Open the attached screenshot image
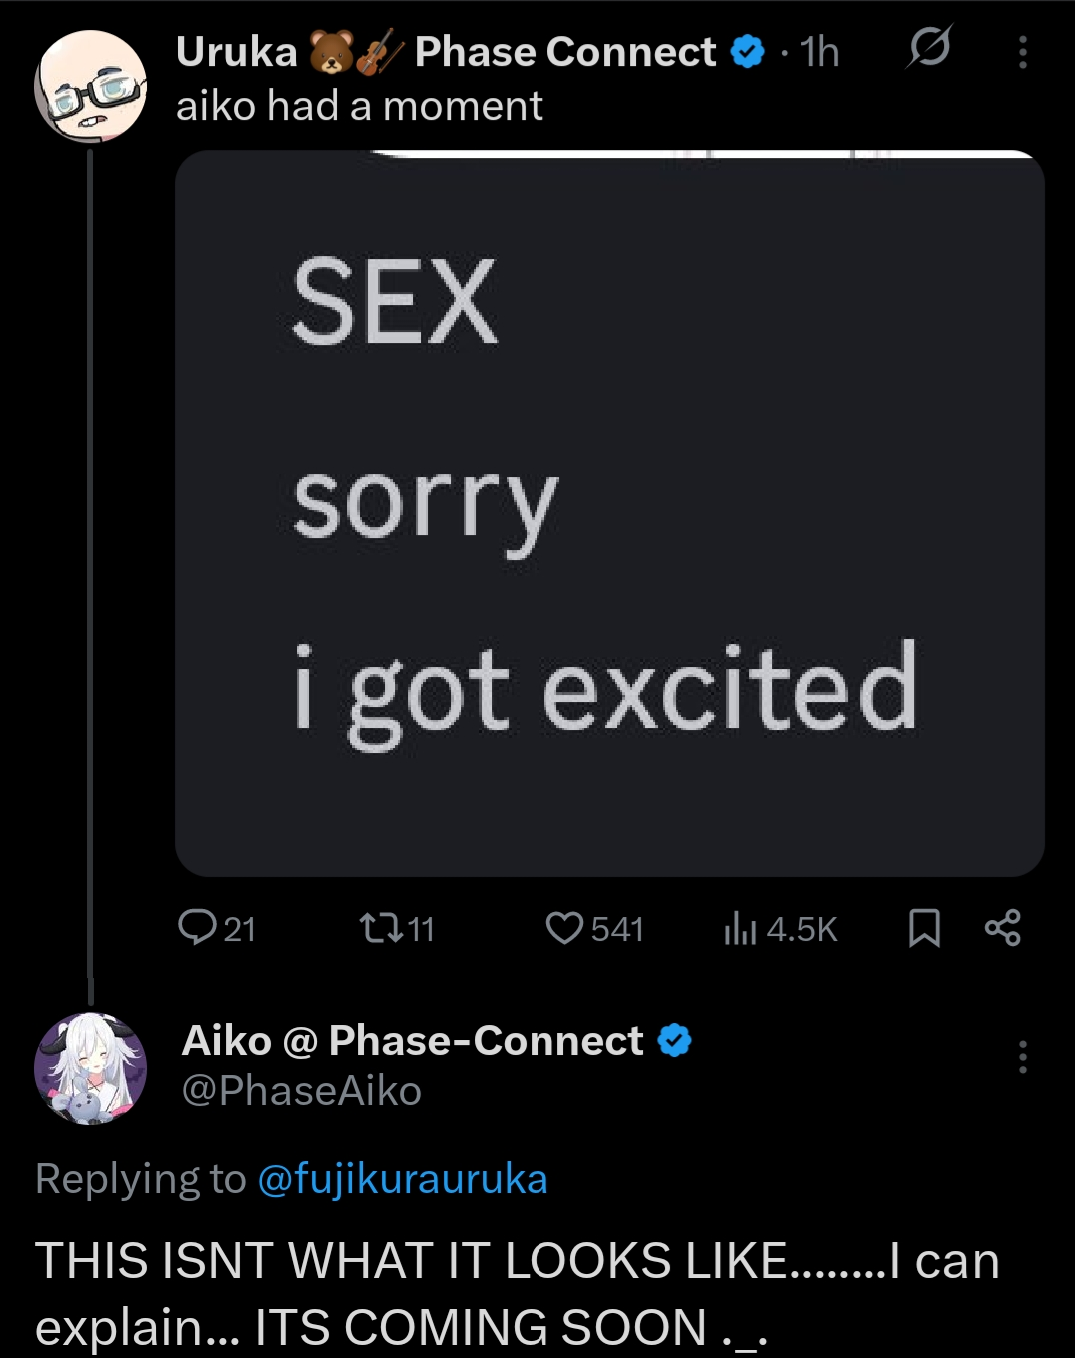Viewport: 1075px width, 1358px height. click(610, 514)
